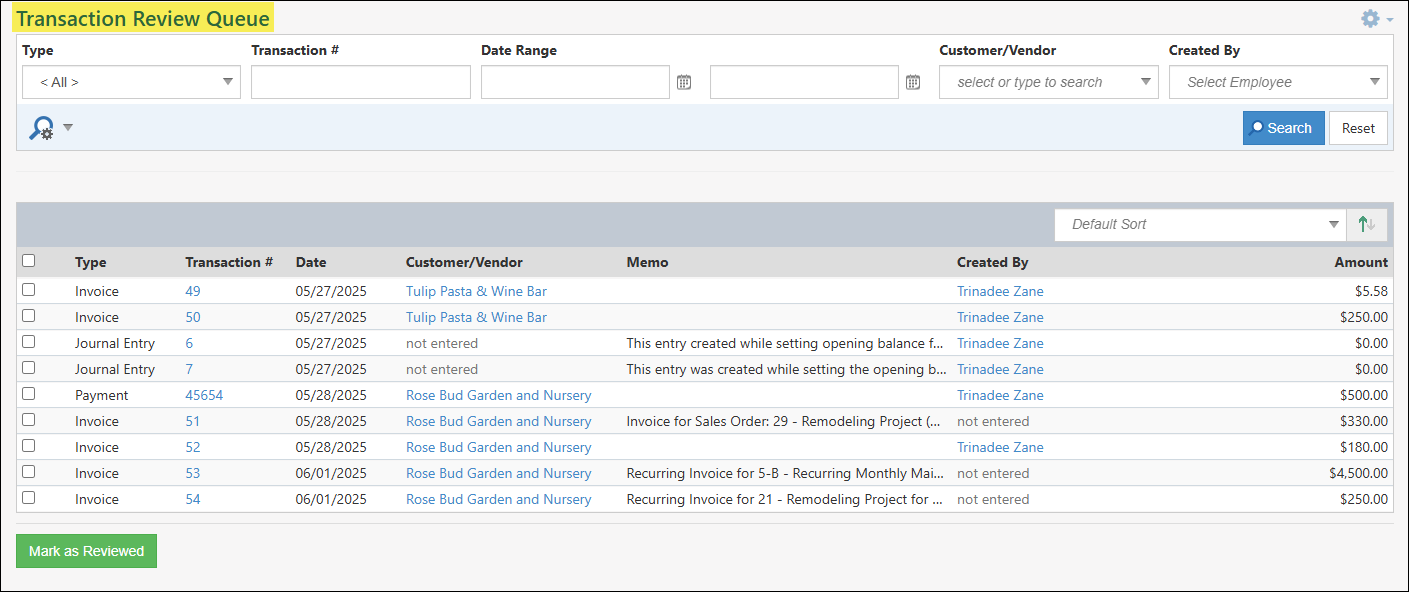Click the Type column header
The width and height of the screenshot is (1409, 592).
90,262
